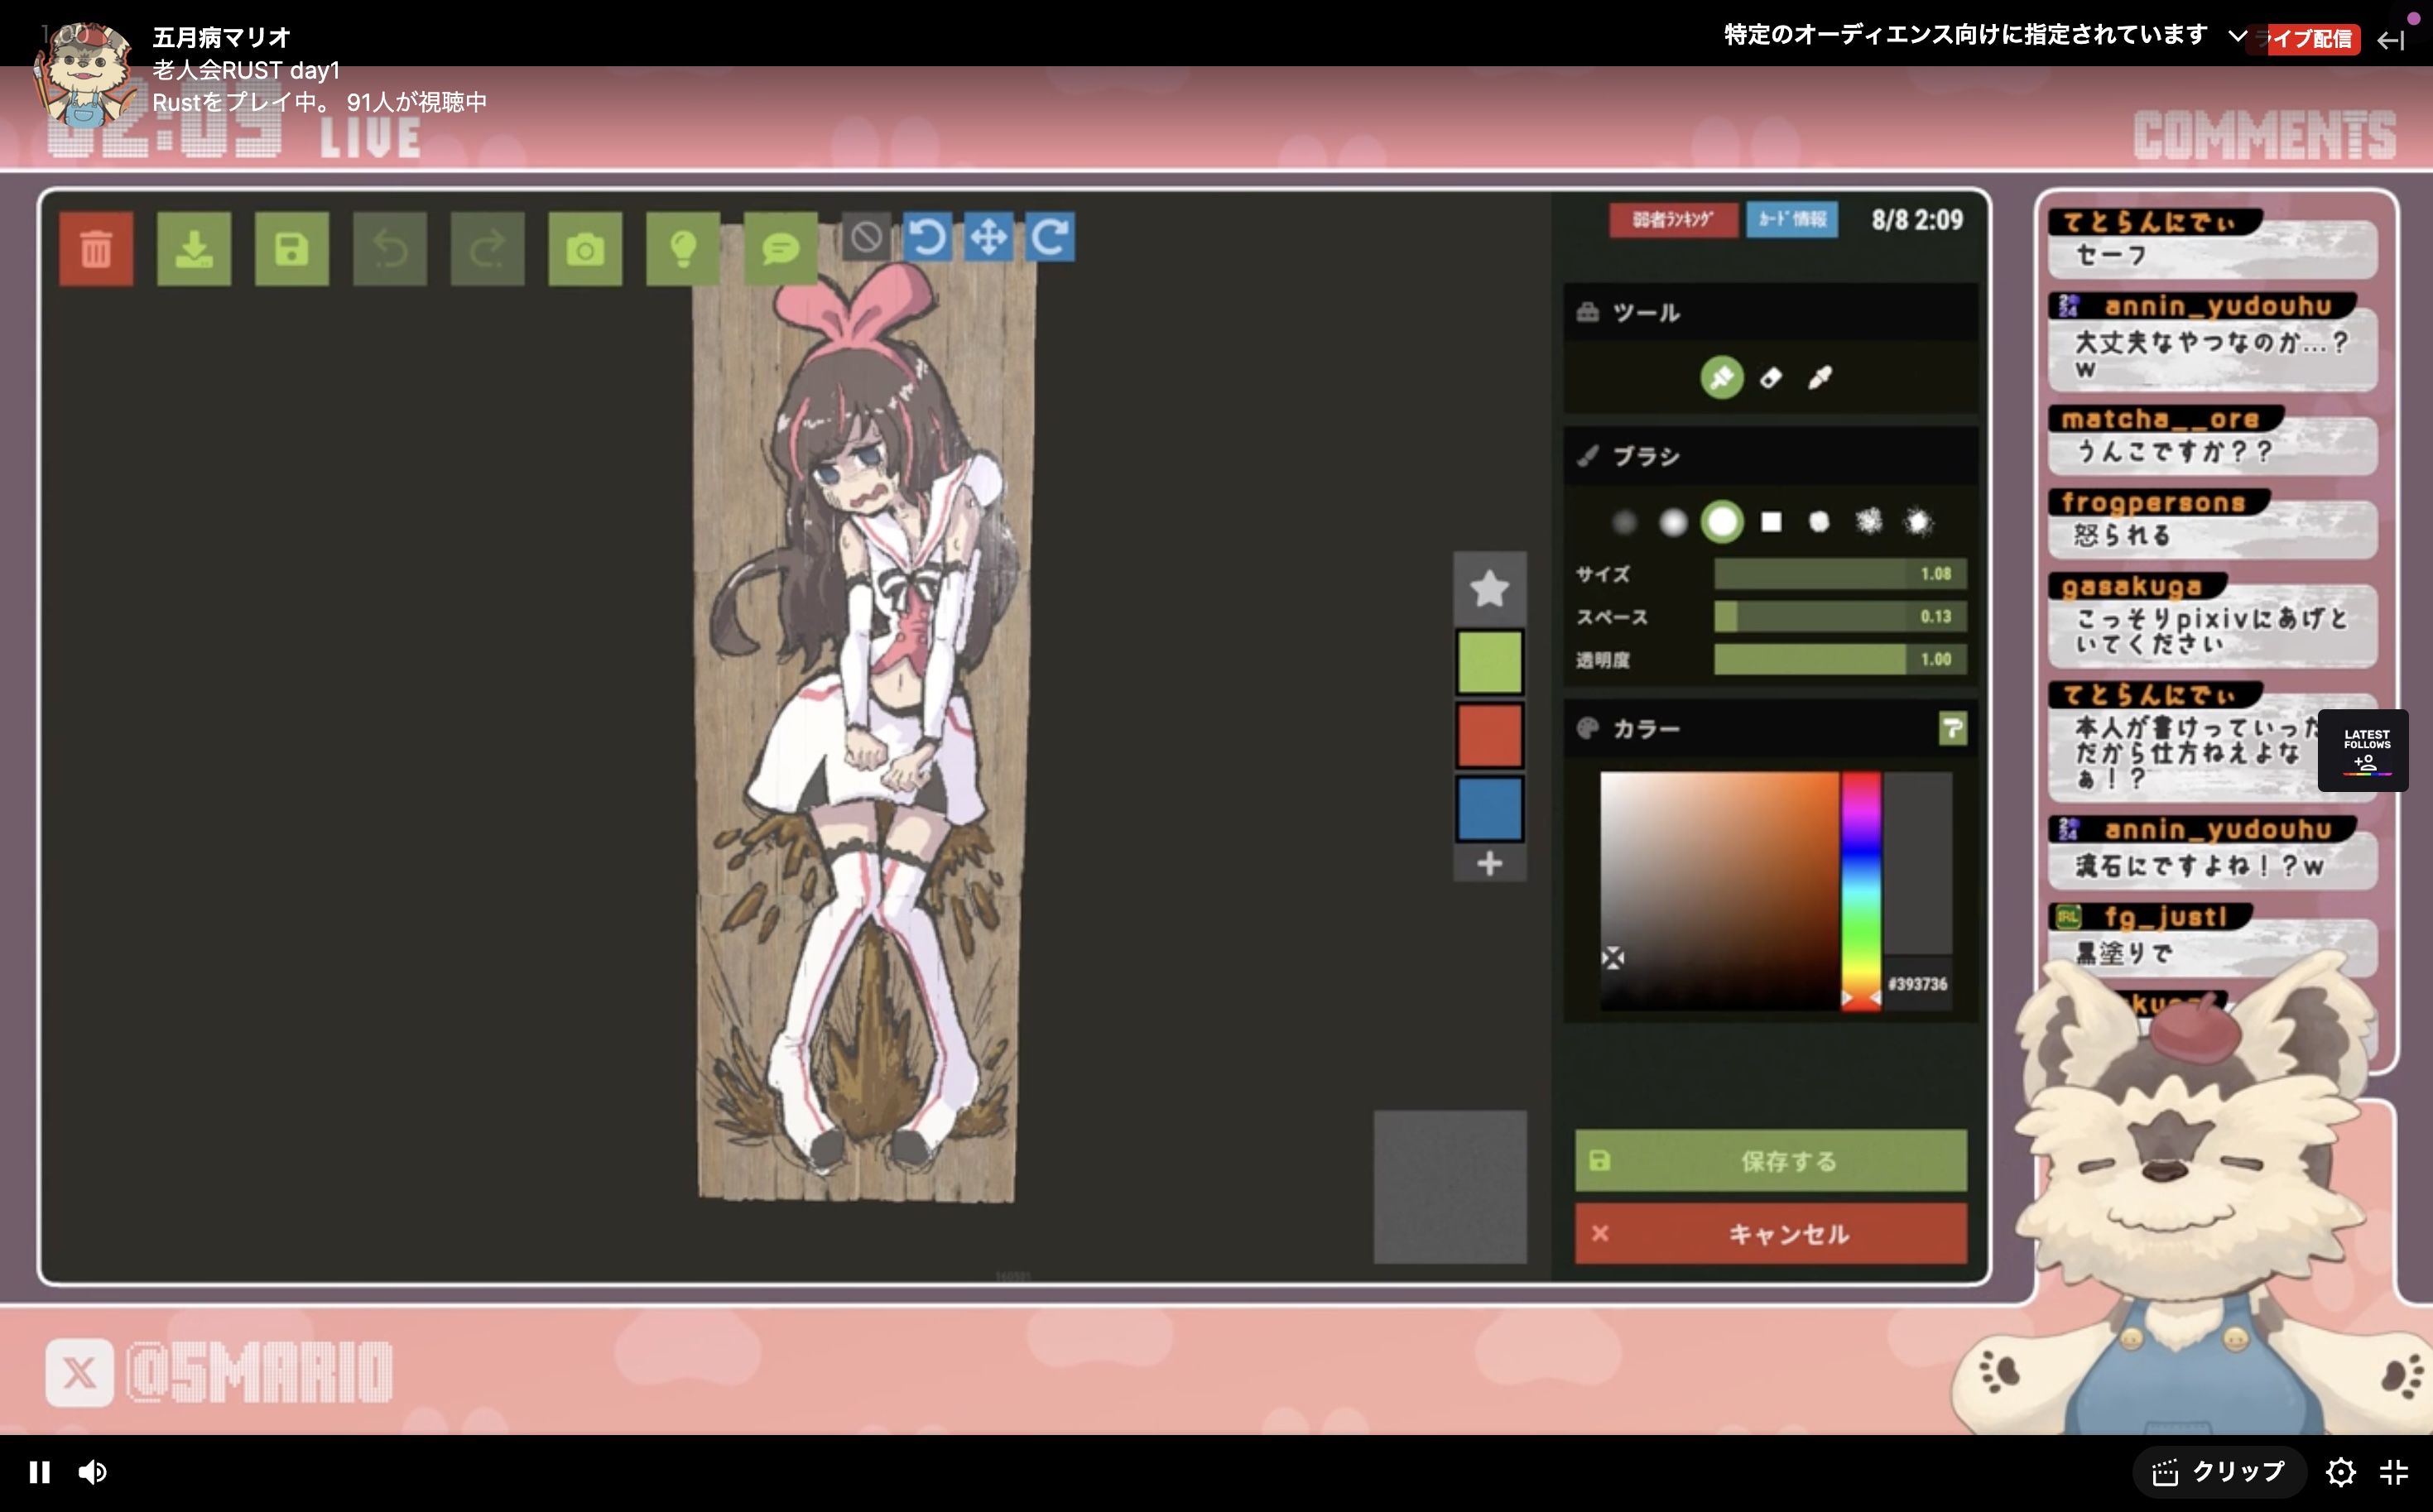Select the eraser tool

(1771, 377)
